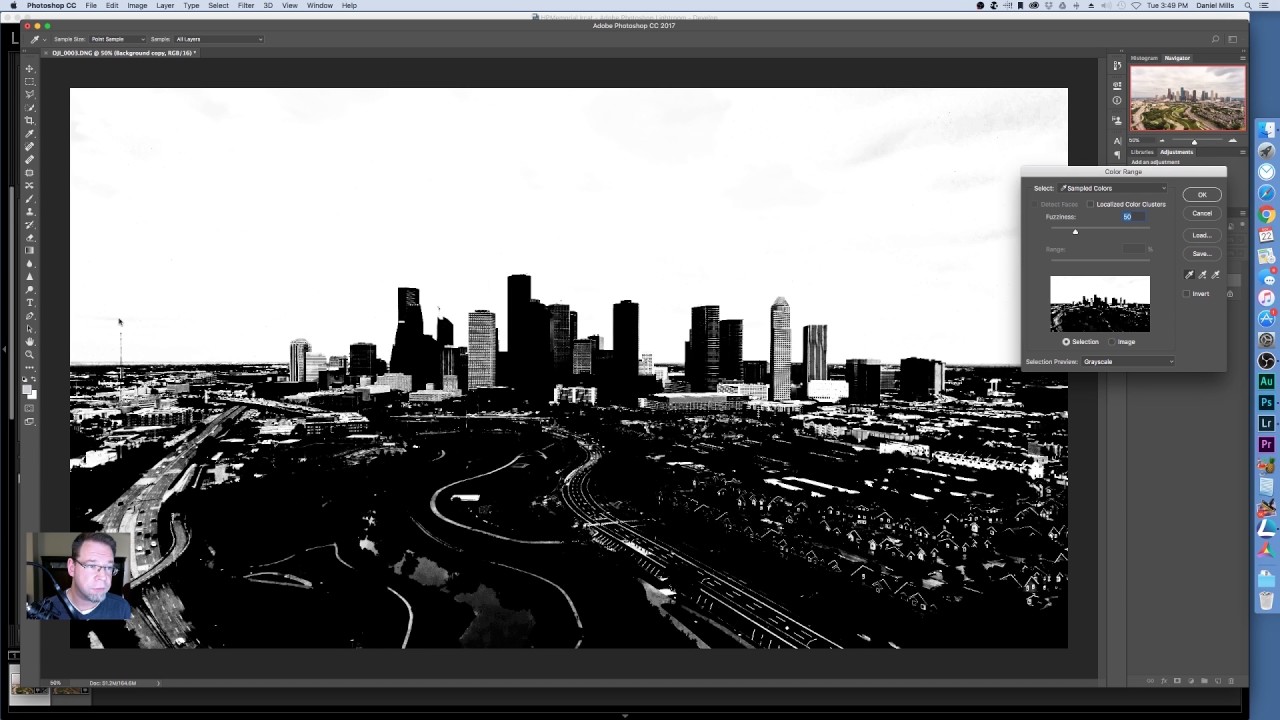
Task: Open the Select menu
Action: pos(218,6)
